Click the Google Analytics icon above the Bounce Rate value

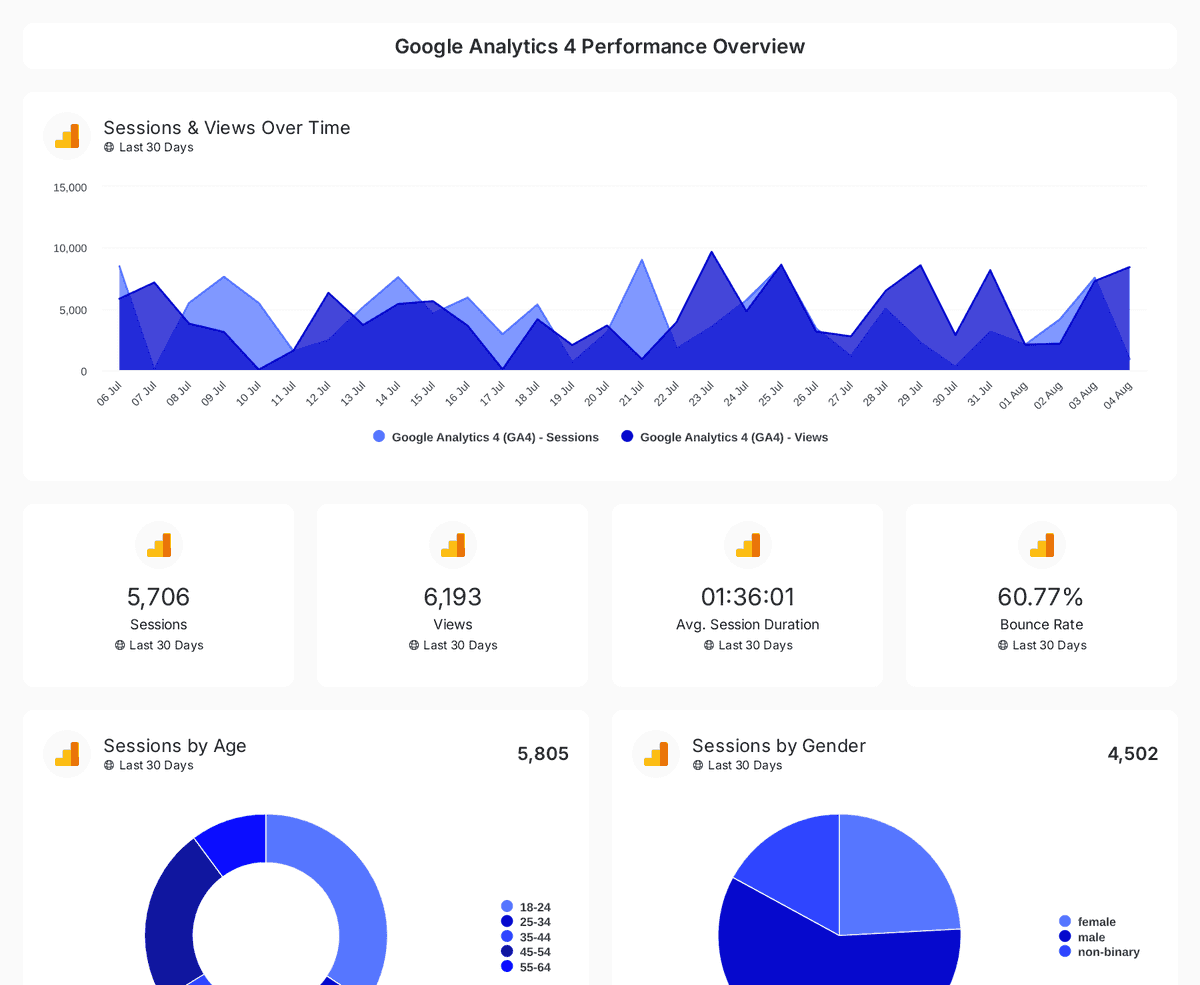click(x=1042, y=545)
